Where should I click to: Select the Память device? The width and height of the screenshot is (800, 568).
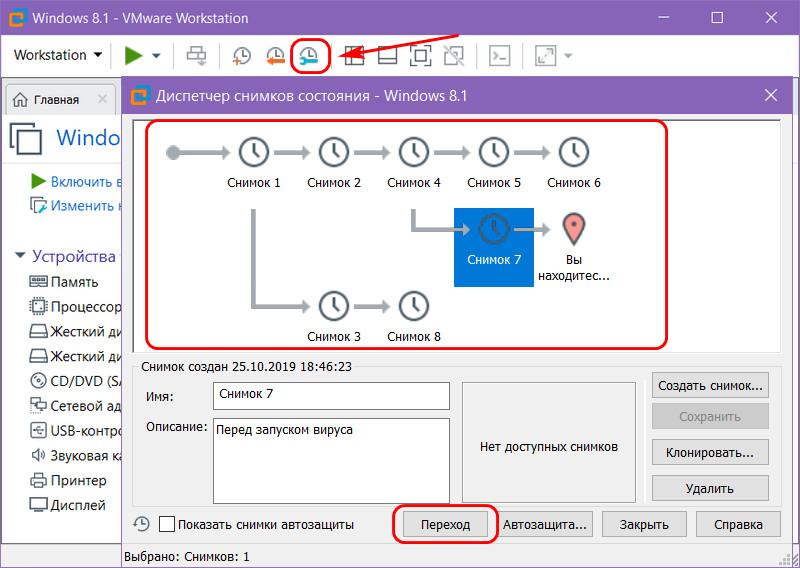coord(64,282)
